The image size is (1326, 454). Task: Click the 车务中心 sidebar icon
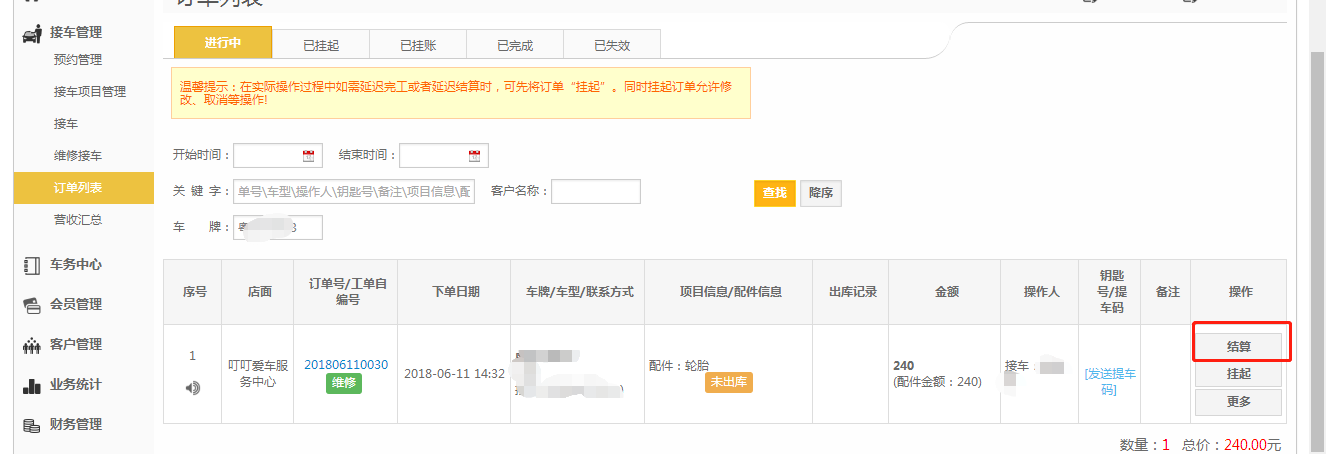click(x=31, y=265)
